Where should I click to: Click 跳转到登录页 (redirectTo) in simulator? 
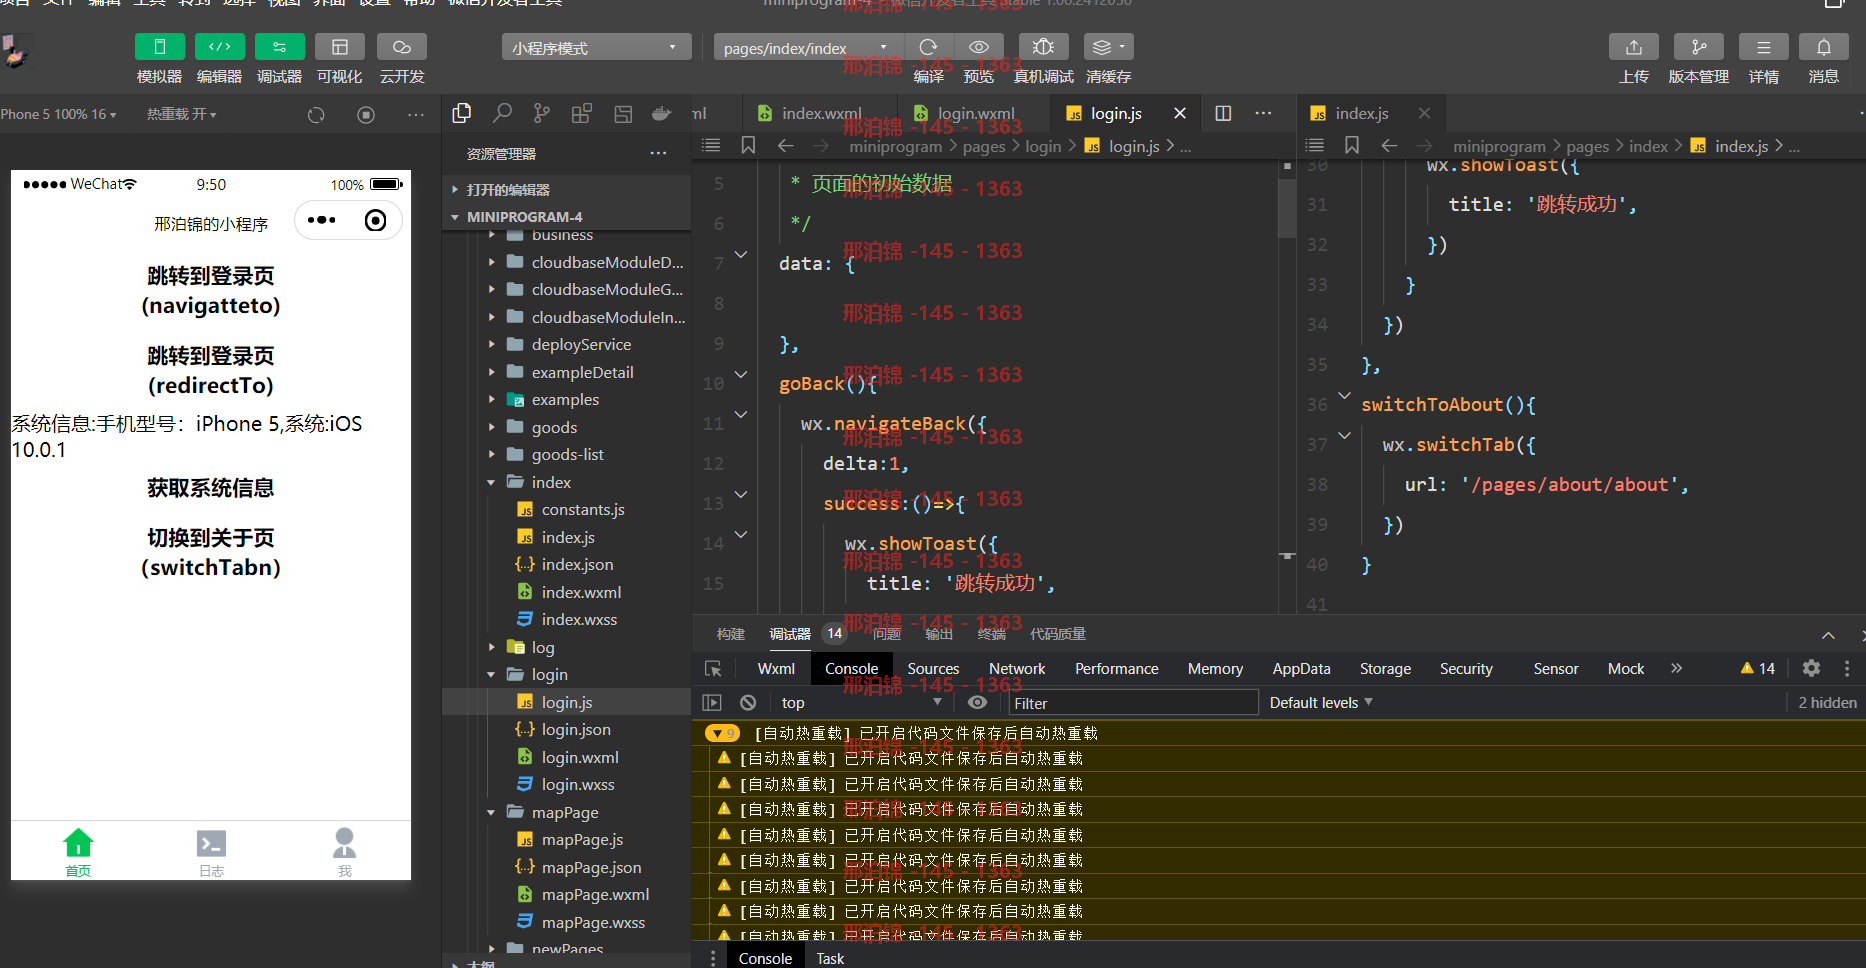(x=211, y=370)
